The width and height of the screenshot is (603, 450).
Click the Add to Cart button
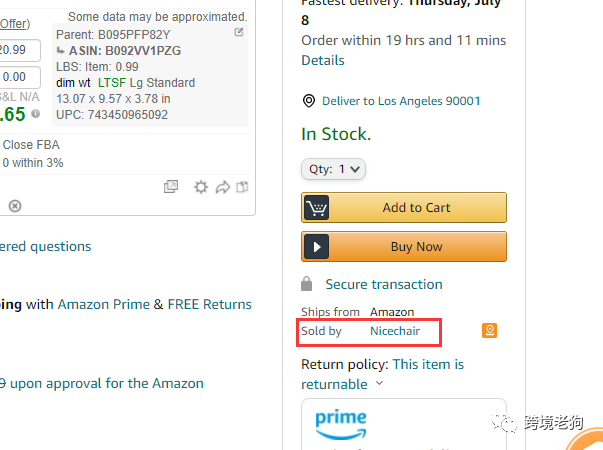pos(404,207)
